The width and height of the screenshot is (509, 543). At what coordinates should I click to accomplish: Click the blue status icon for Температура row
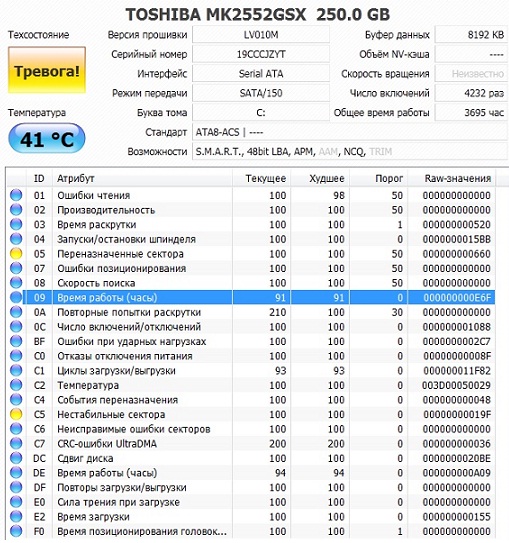click(16, 385)
